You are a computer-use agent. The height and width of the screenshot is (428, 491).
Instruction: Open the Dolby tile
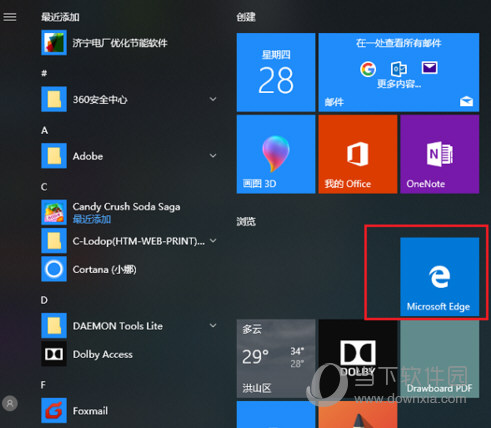[x=358, y=359]
